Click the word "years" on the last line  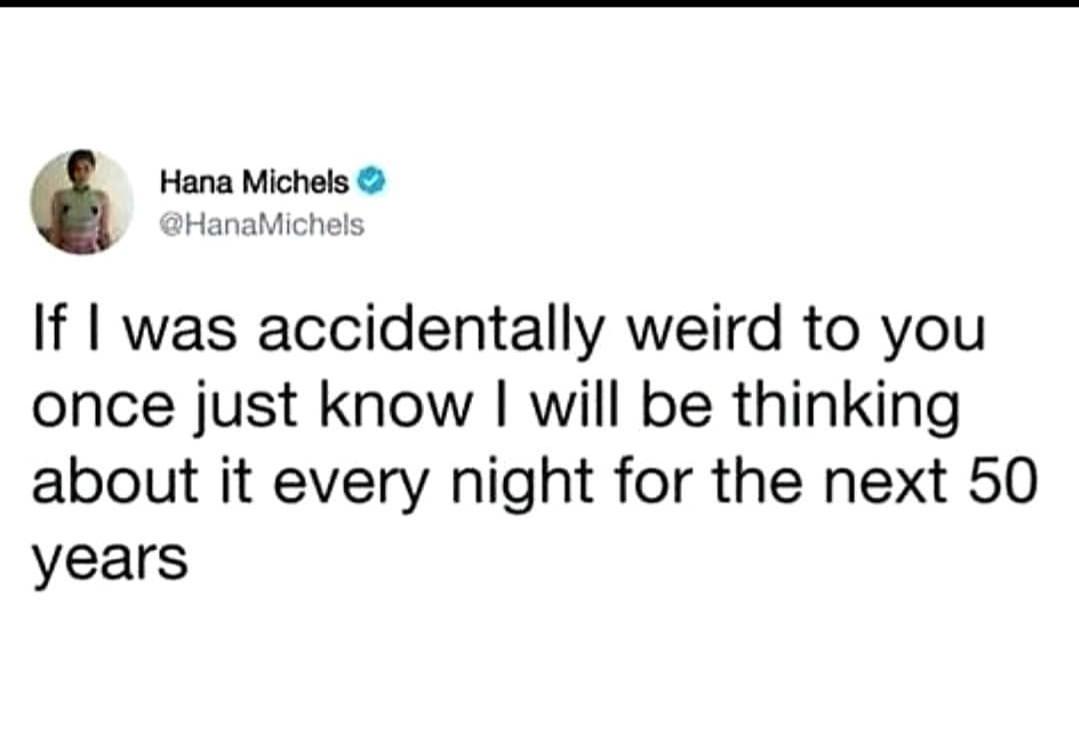[x=110, y=560]
